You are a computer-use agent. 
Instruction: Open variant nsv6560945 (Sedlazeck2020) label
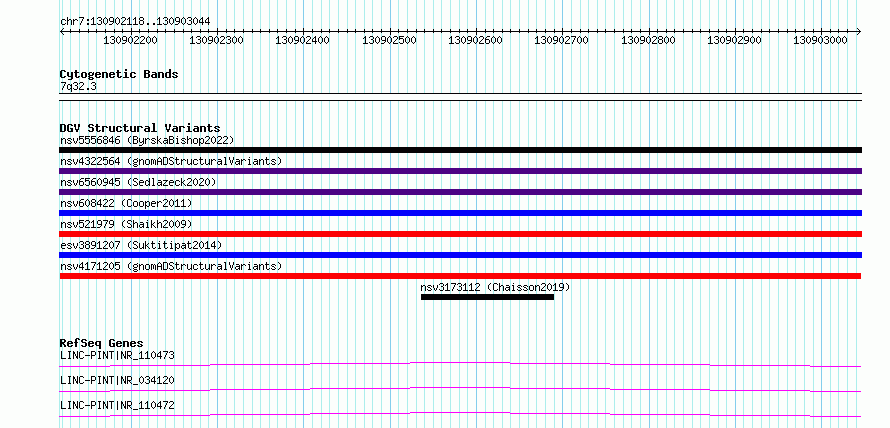138,182
